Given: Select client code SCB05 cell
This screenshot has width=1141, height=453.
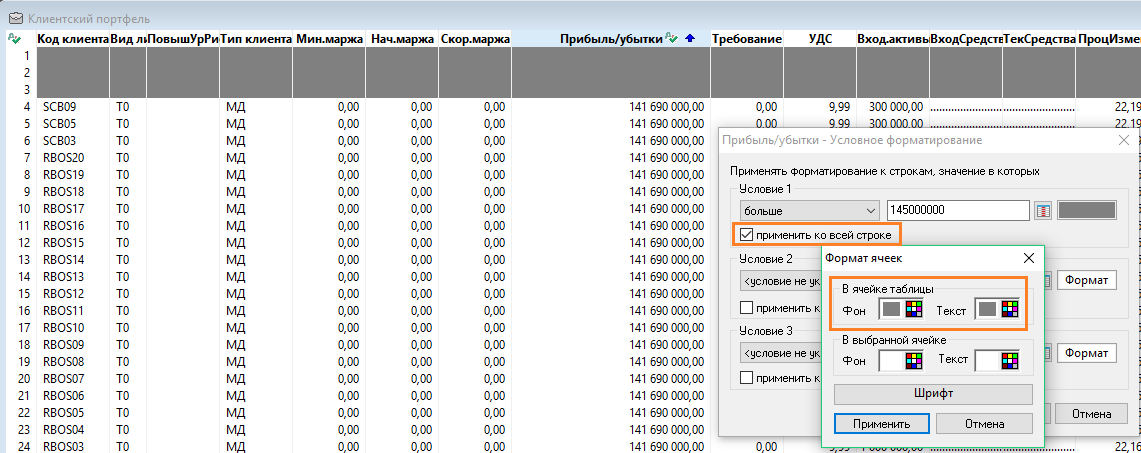Looking at the screenshot, I should click(73, 124).
